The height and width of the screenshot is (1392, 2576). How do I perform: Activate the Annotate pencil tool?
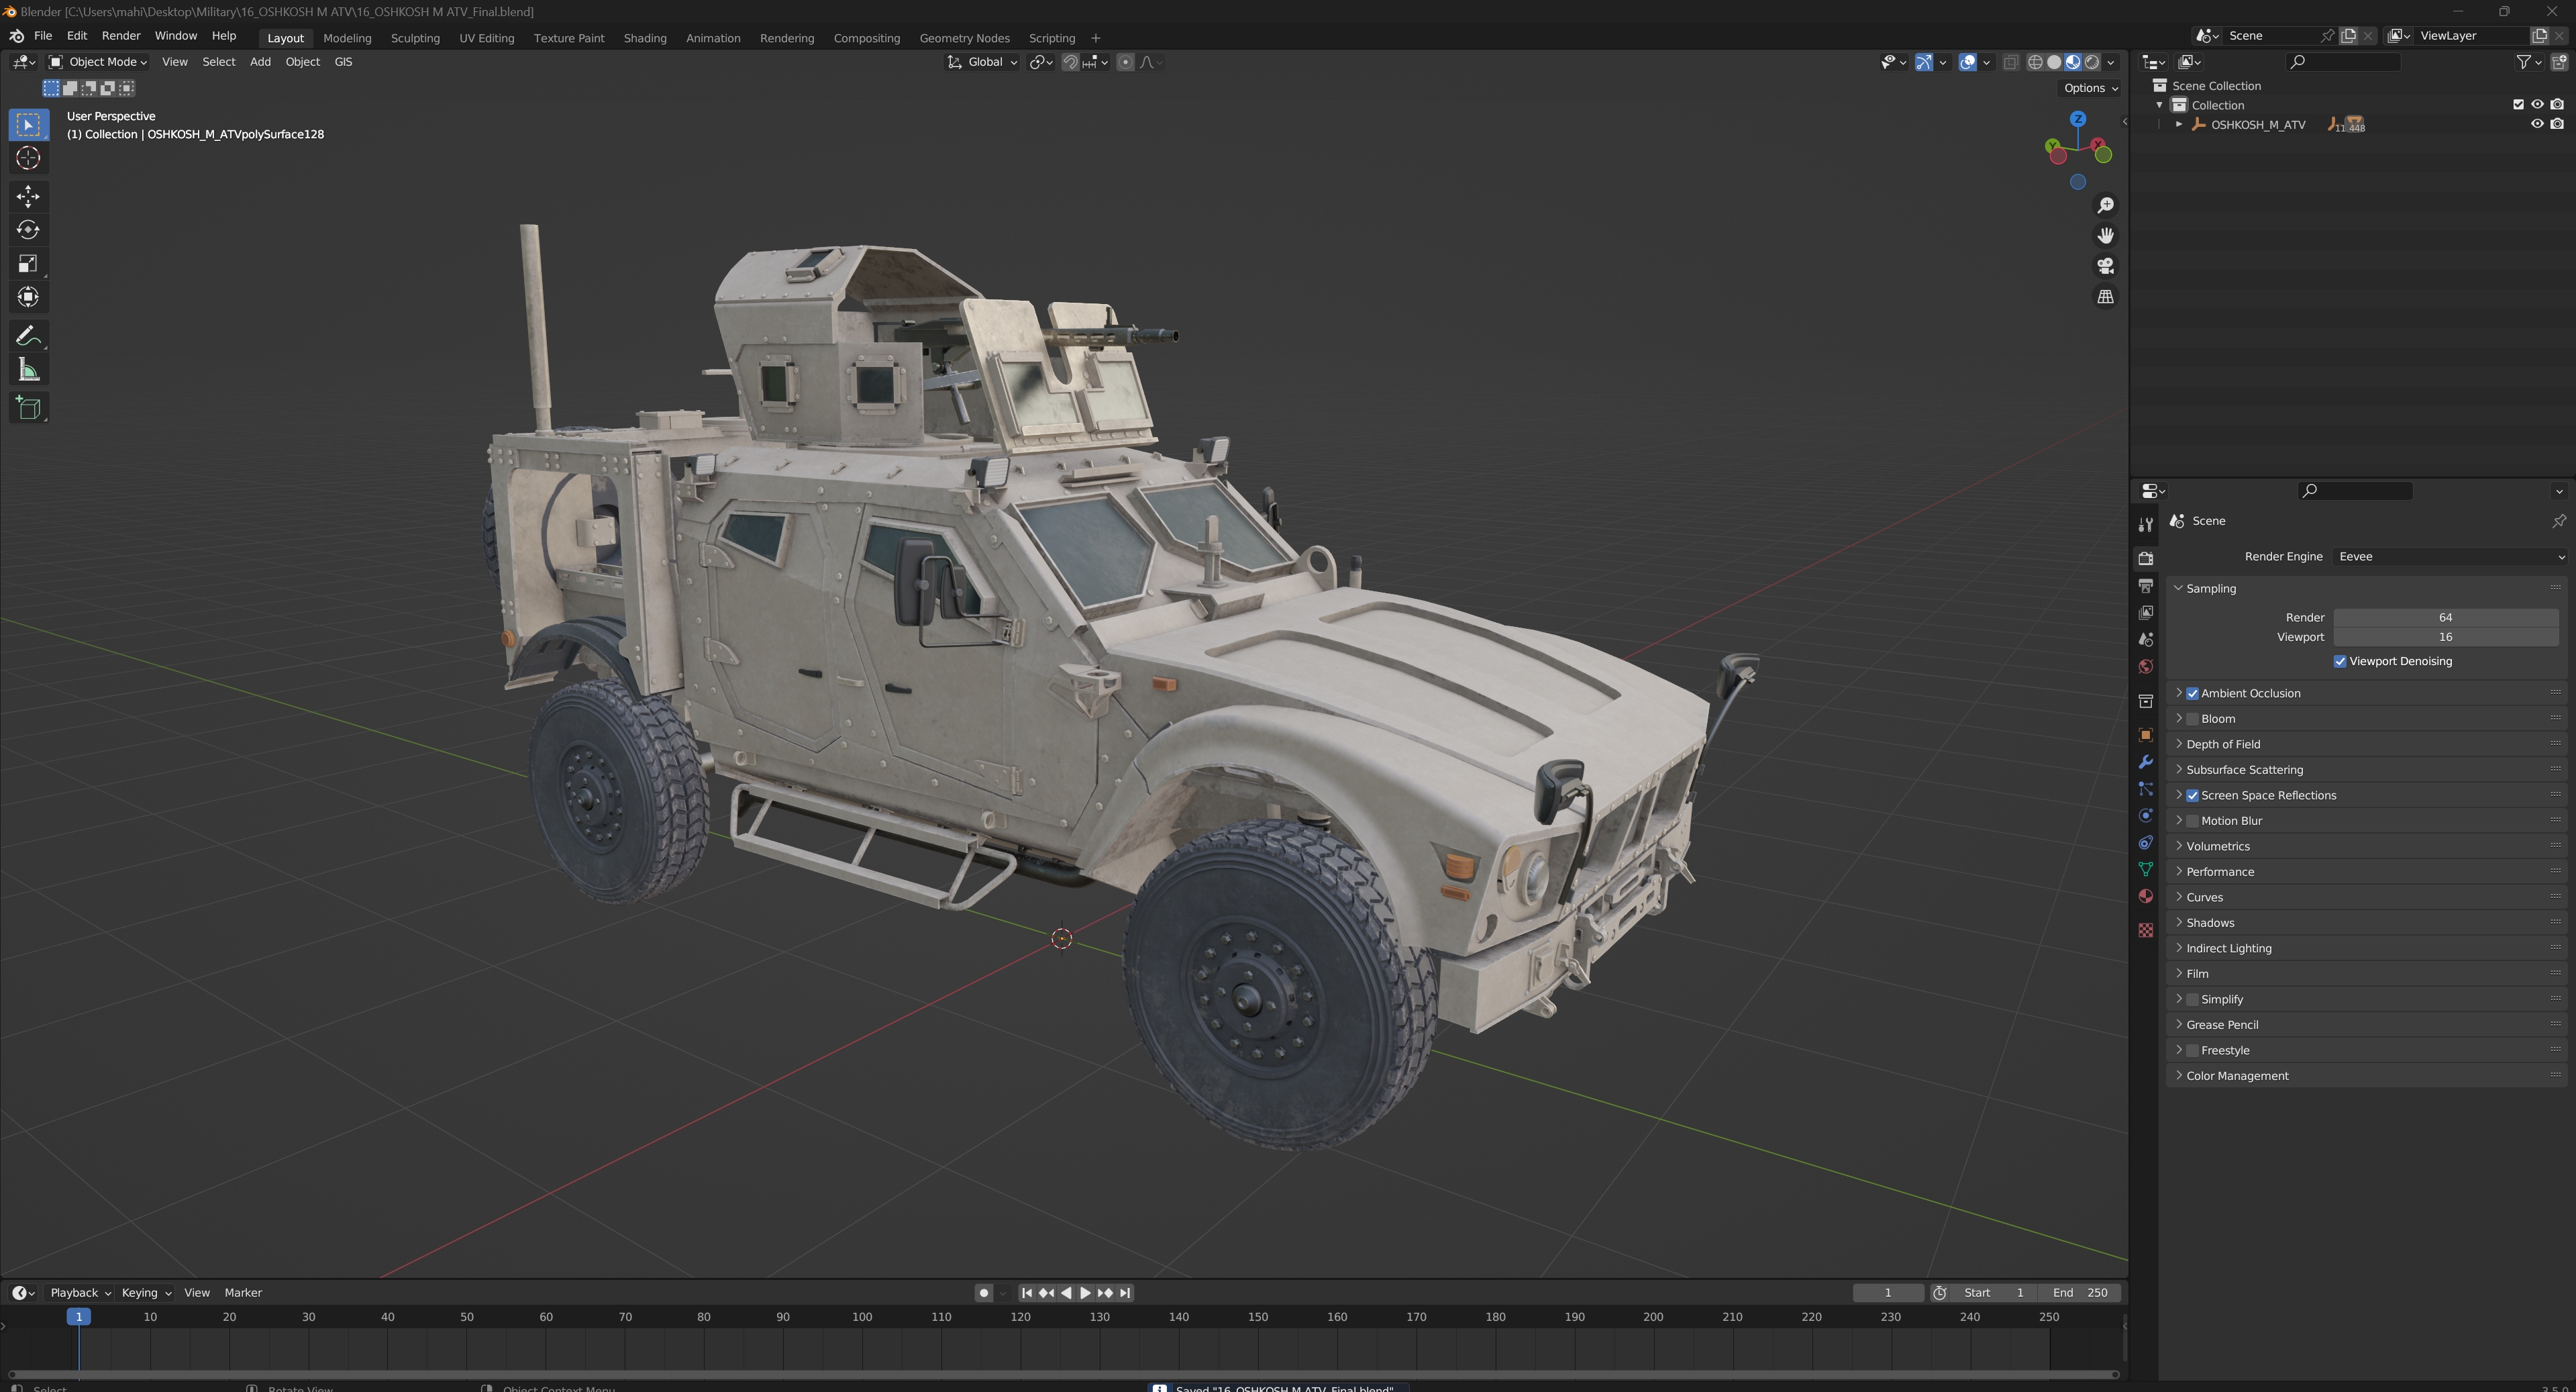[28, 336]
